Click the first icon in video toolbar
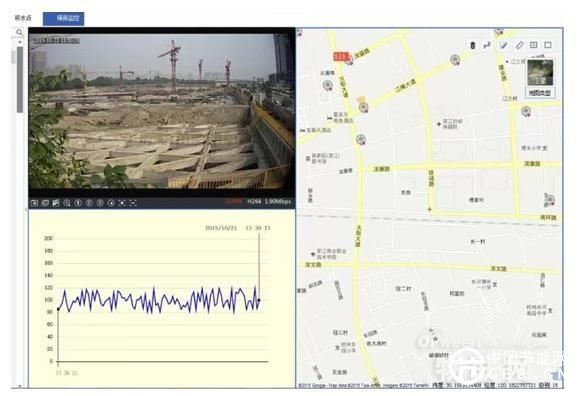The width and height of the screenshot is (588, 396). coord(34,203)
